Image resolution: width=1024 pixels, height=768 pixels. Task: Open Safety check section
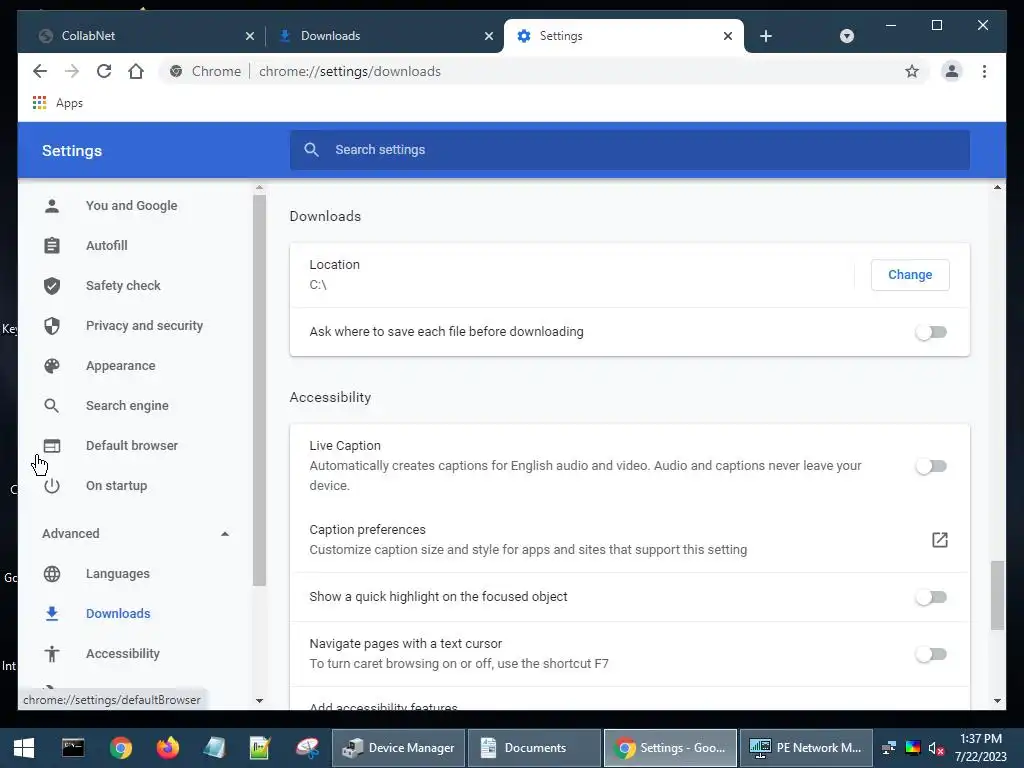(123, 285)
